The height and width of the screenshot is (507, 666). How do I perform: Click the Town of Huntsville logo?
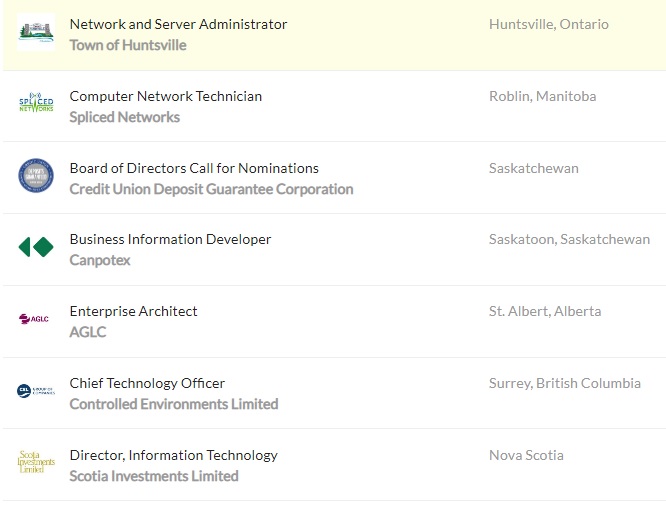tap(36, 32)
